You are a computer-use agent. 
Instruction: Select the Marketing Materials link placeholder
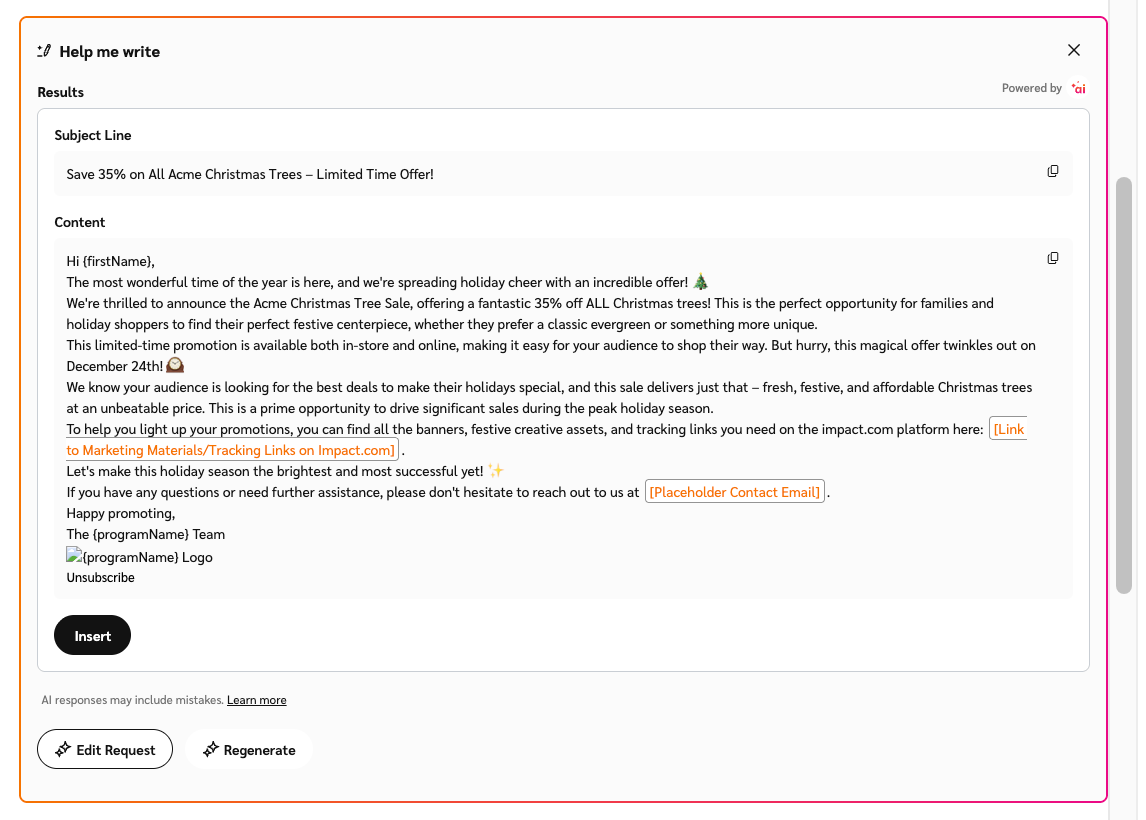(x=230, y=450)
